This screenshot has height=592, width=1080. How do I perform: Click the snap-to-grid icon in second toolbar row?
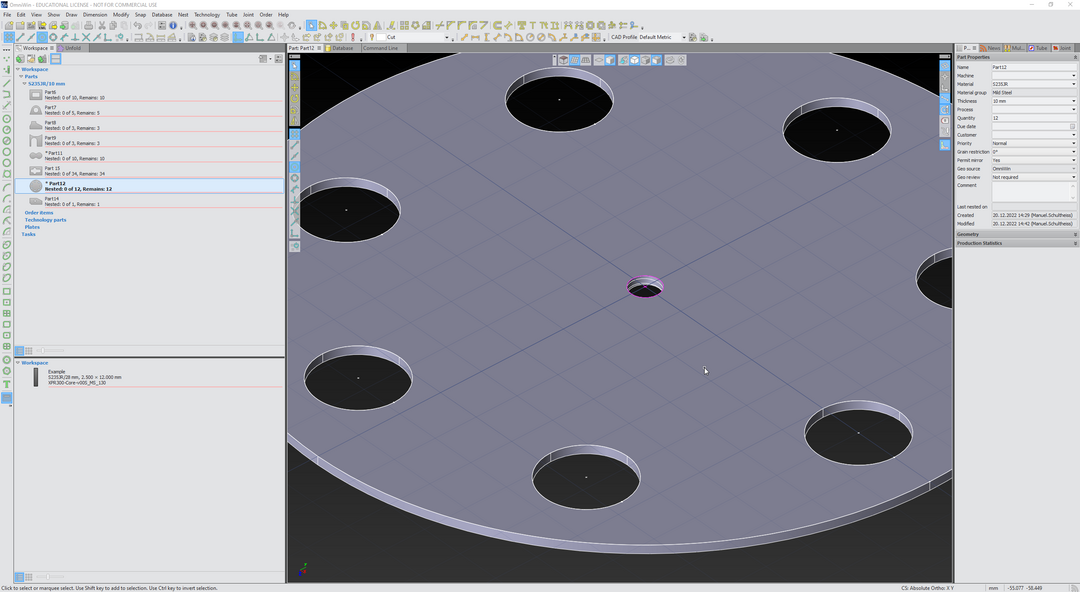point(9,37)
